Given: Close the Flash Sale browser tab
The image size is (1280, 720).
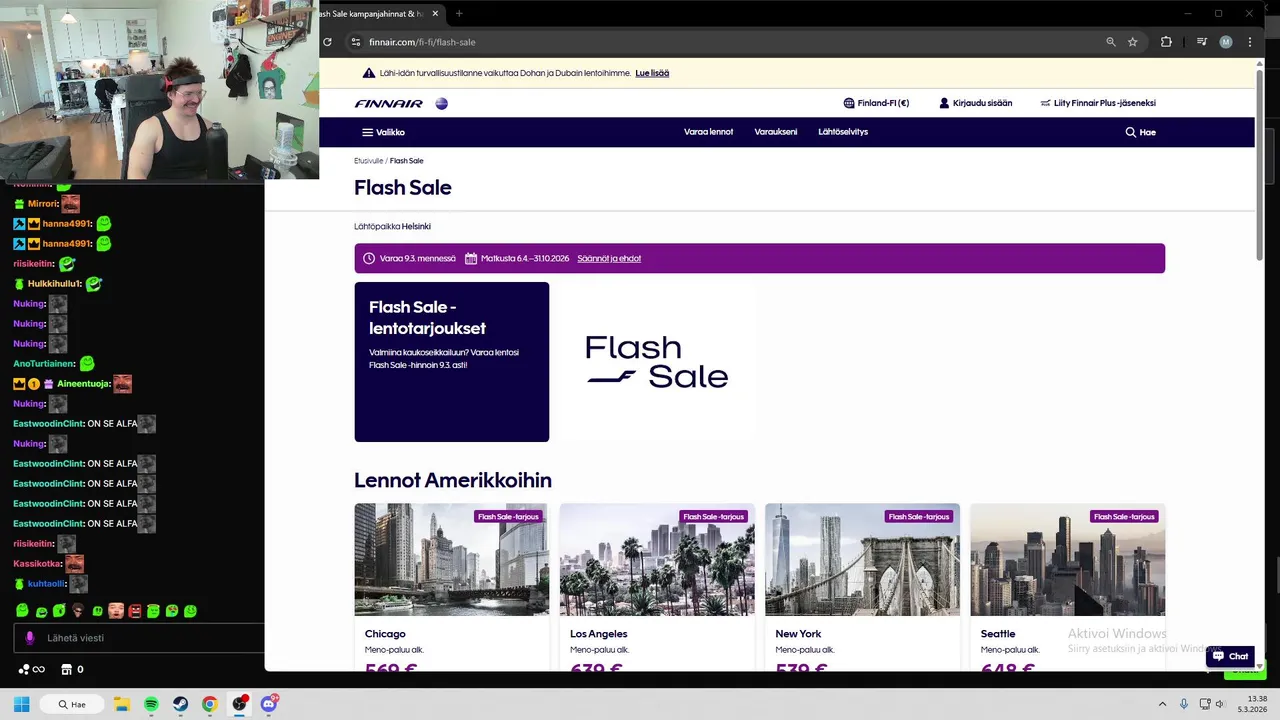Looking at the screenshot, I should point(435,13).
